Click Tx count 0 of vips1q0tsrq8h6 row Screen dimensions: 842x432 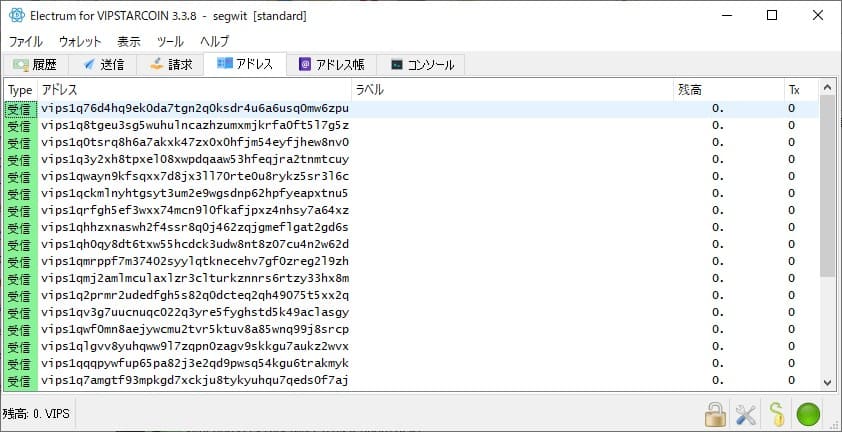point(792,143)
